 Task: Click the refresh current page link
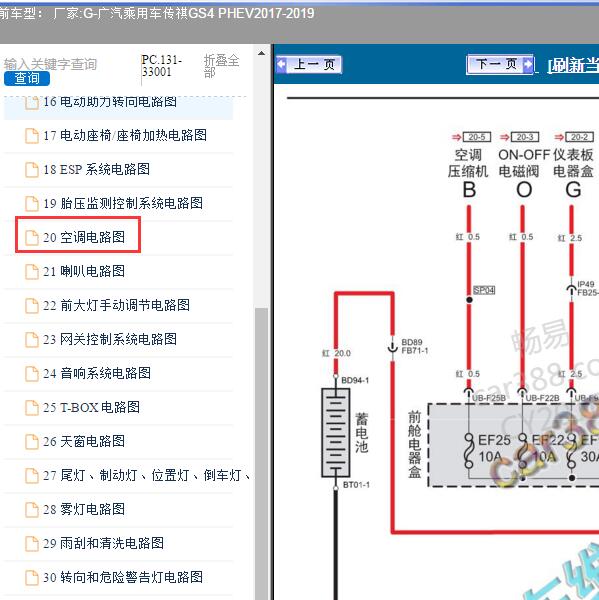click(x=573, y=65)
